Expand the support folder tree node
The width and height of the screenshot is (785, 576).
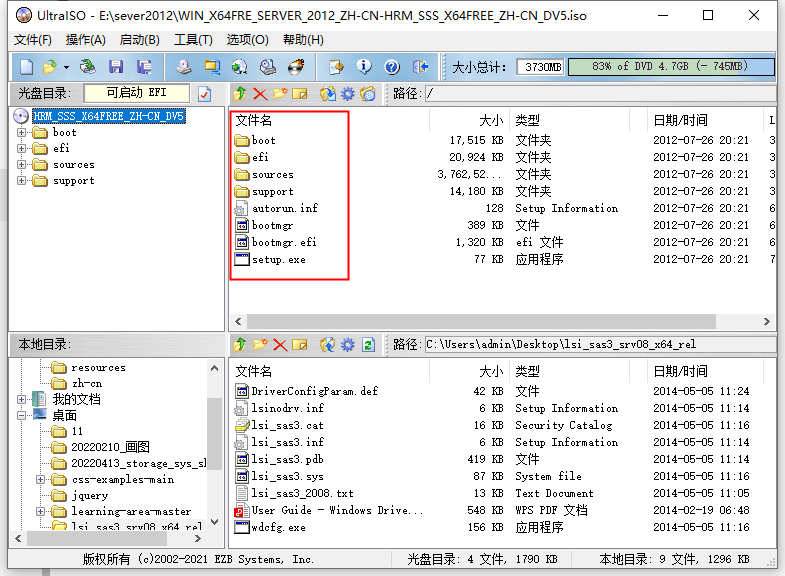(x=21, y=181)
